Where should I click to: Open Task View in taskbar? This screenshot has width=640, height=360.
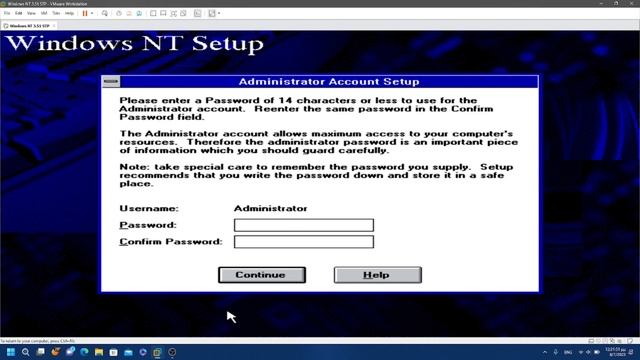[40, 352]
